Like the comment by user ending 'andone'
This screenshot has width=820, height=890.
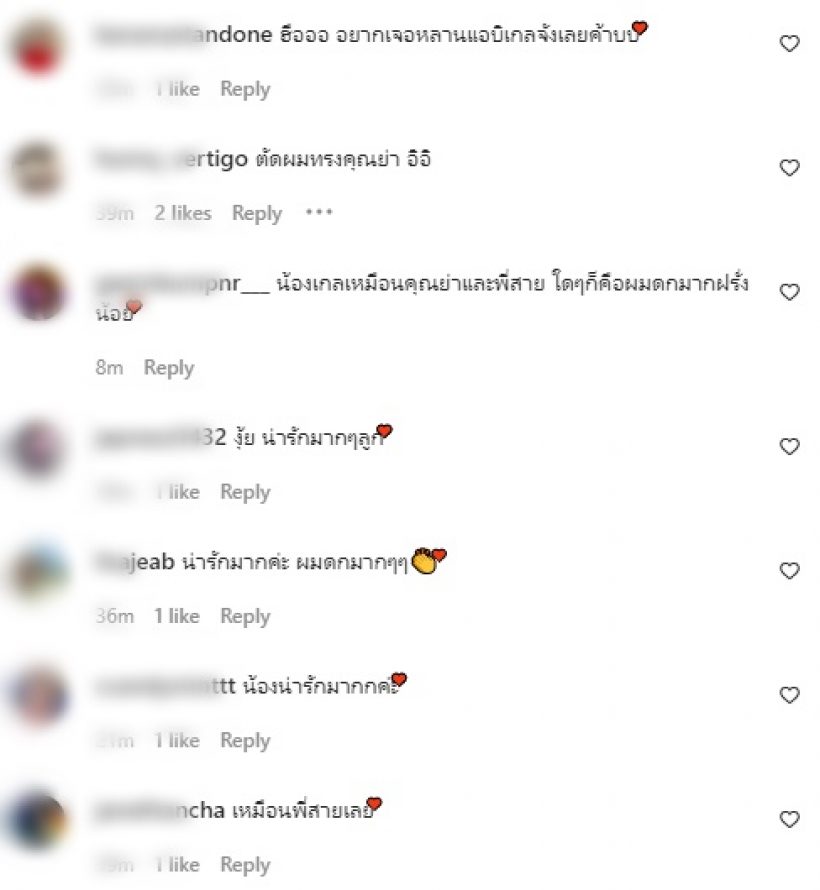click(789, 44)
